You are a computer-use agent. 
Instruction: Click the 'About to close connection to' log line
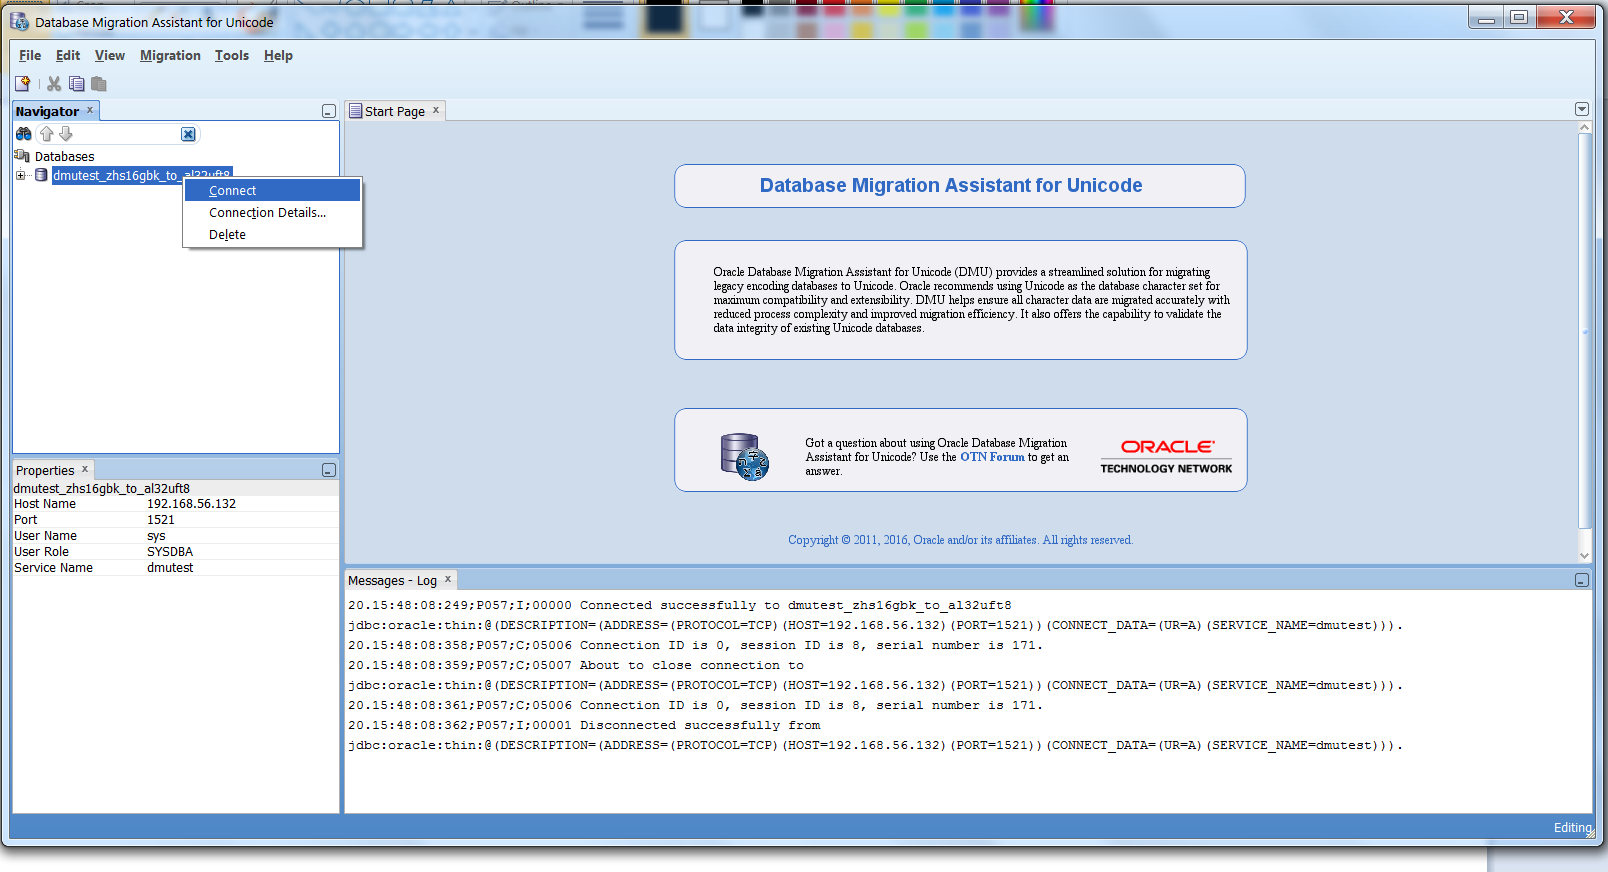coord(576,665)
